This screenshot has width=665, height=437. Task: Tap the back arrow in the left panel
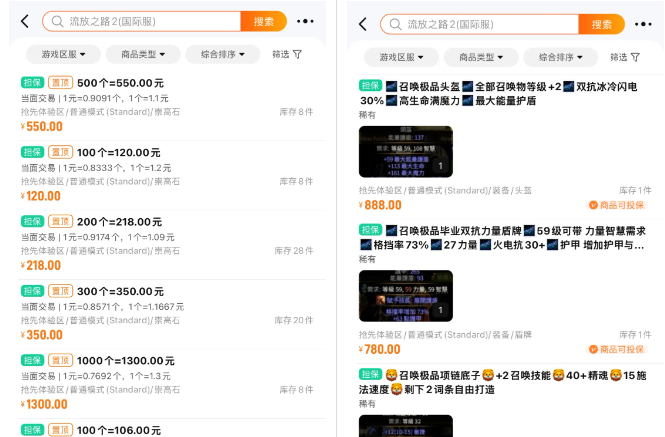(x=25, y=21)
